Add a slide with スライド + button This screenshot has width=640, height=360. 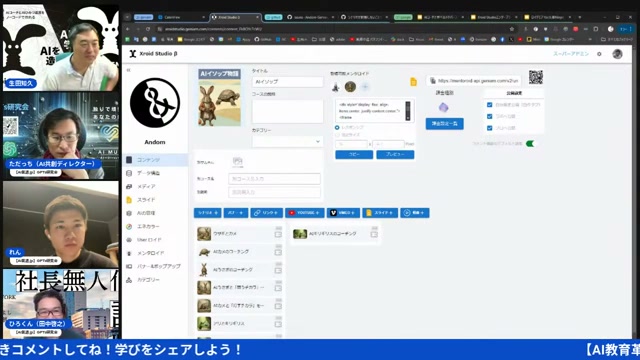point(380,213)
